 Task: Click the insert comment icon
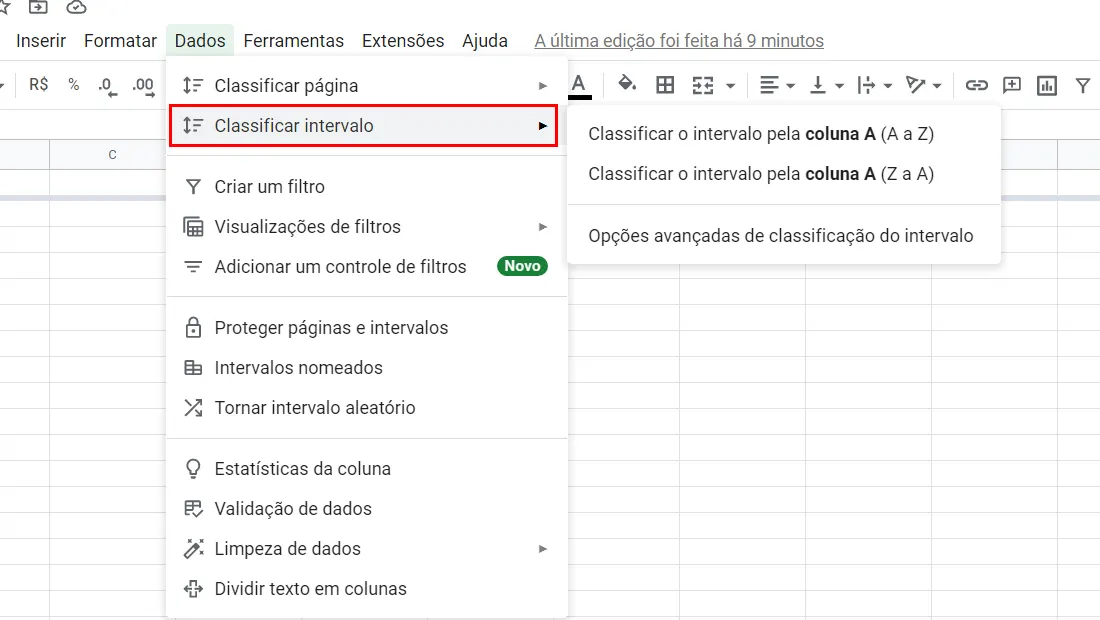pos(1012,86)
